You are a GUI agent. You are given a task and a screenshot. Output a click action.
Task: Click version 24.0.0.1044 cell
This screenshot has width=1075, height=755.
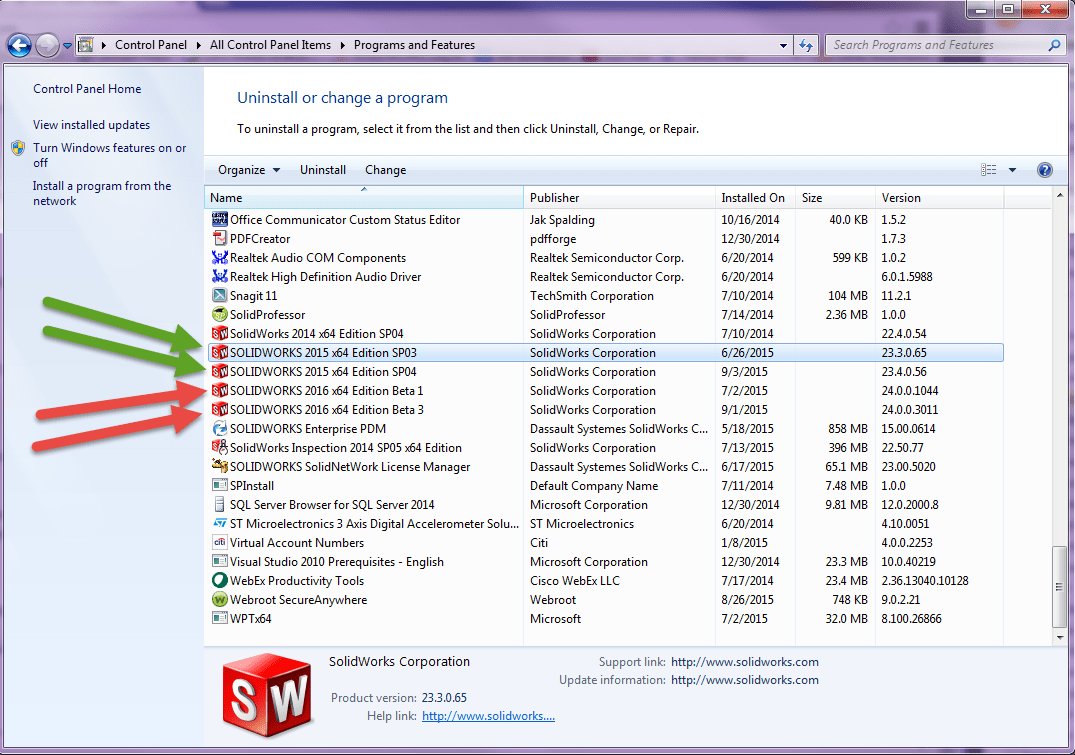coord(910,391)
